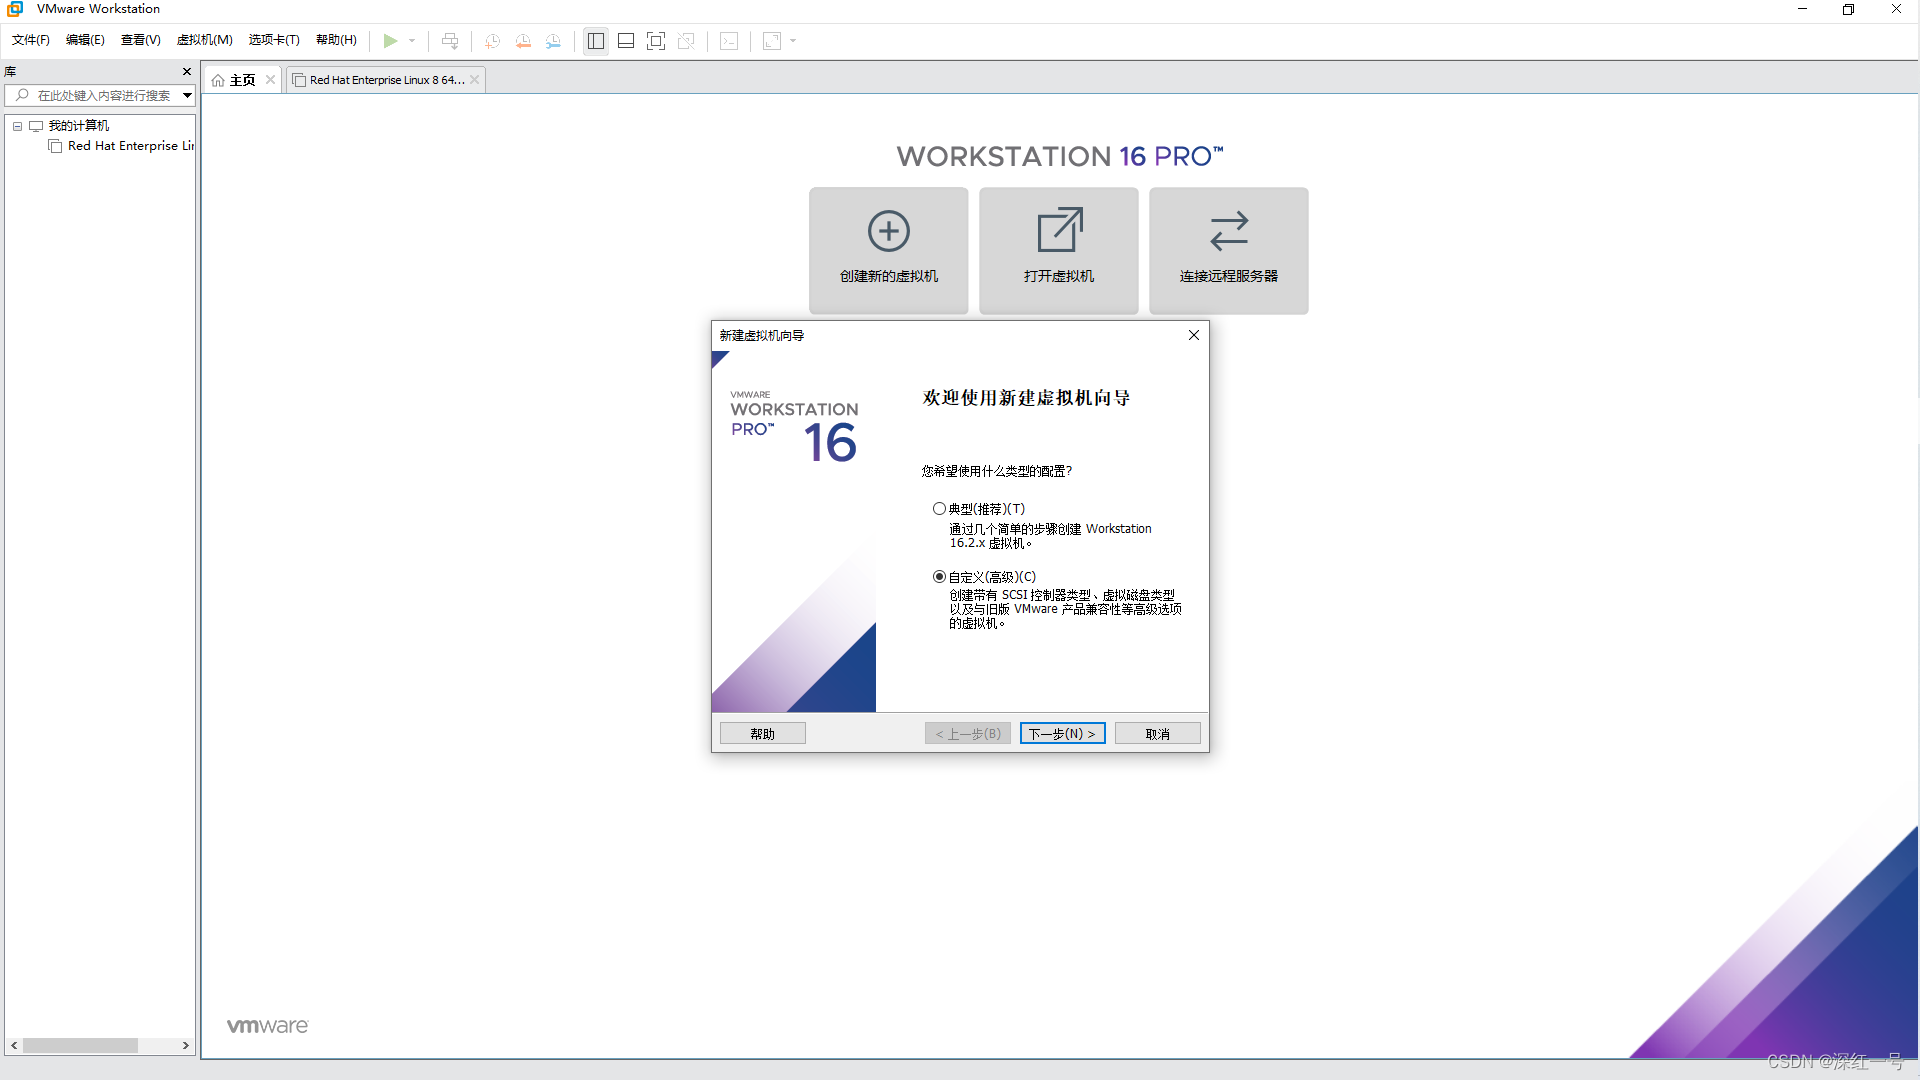1920x1080 pixels.
Task: Click take snapshot clock icon
Action: click(492, 41)
